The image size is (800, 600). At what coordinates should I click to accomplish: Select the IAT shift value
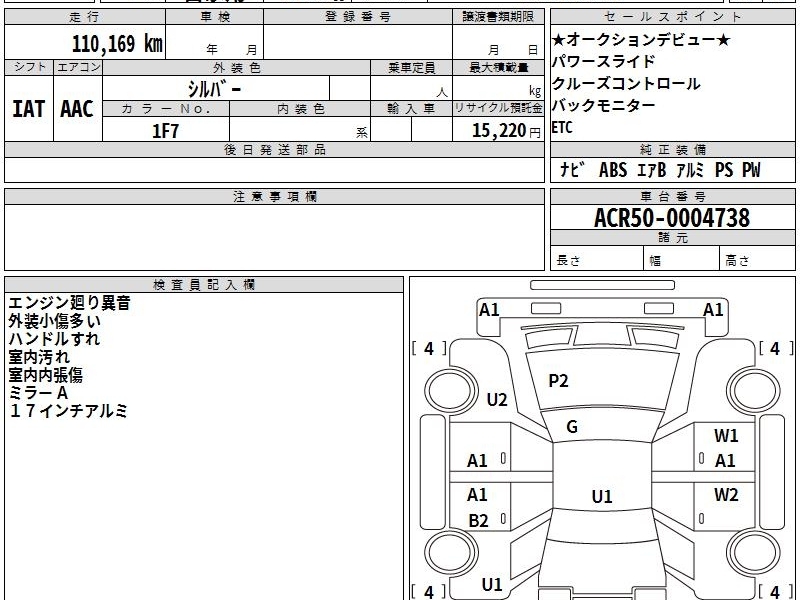click(x=29, y=109)
